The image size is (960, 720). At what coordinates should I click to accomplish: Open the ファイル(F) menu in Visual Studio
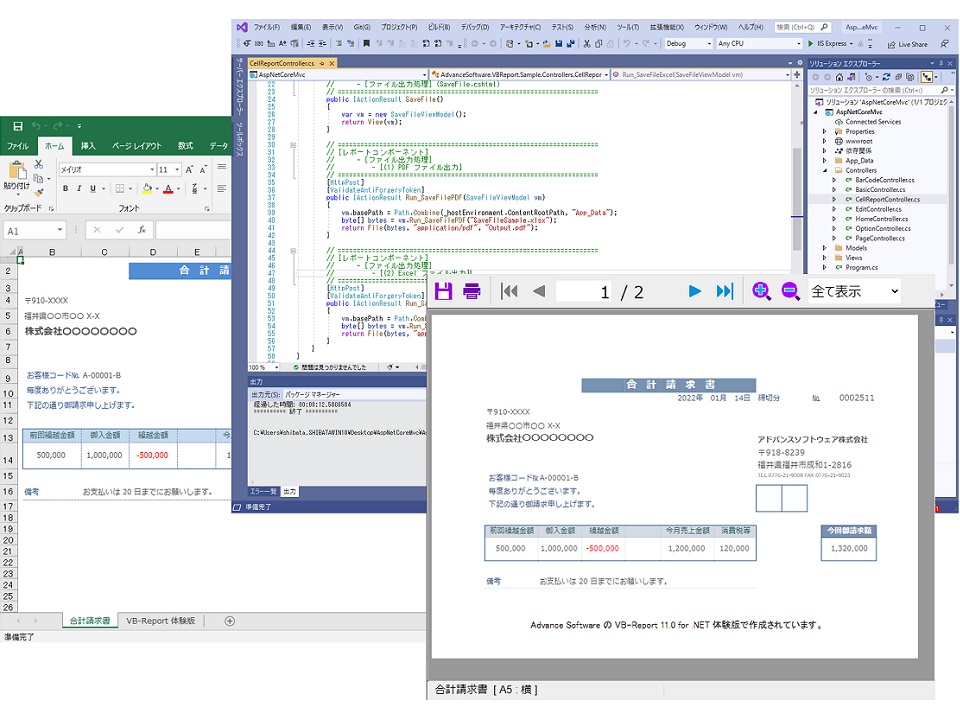(x=267, y=28)
